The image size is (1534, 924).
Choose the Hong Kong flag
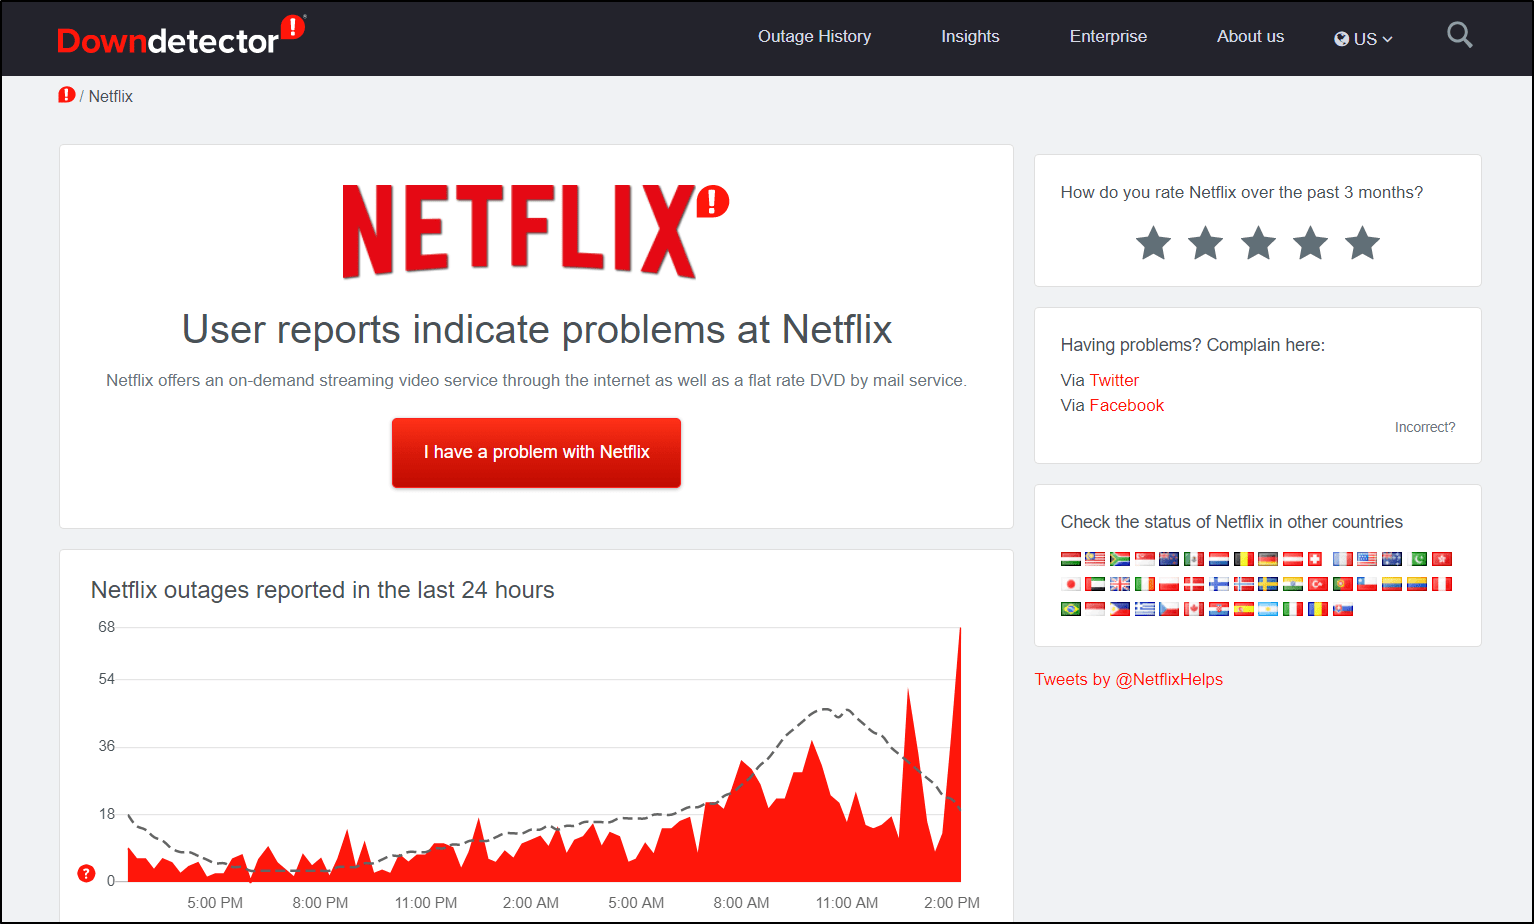tap(1442, 559)
